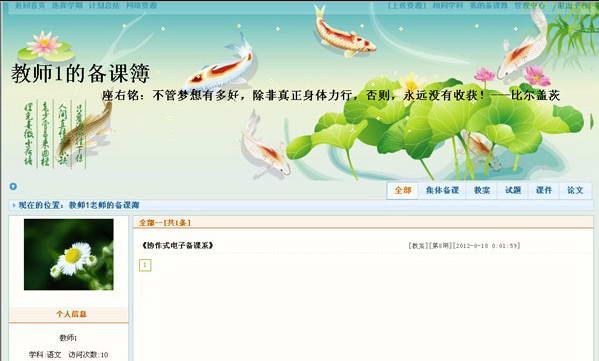Select the 论文 tab

point(575,190)
